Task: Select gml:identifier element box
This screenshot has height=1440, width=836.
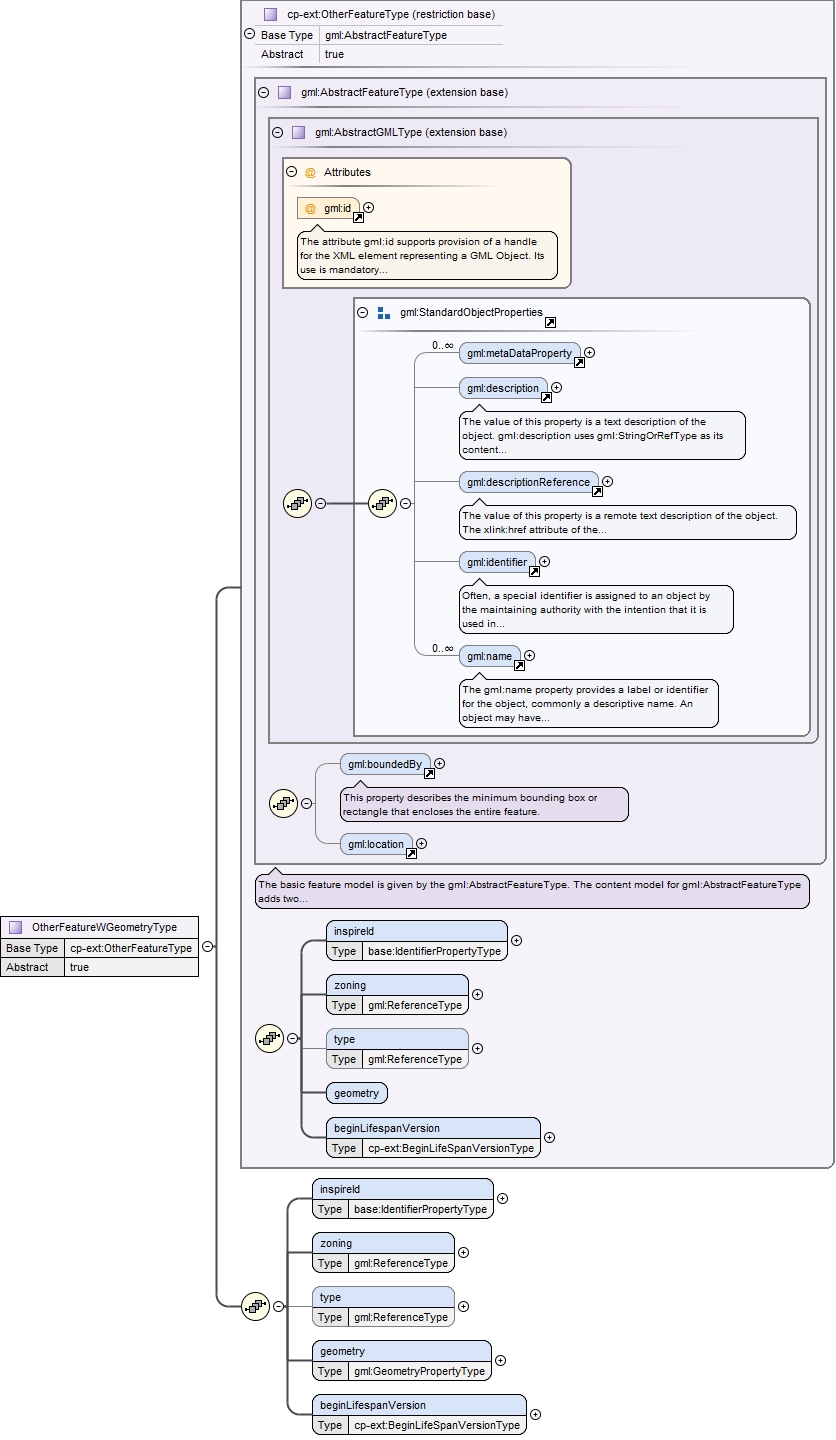Action: (x=497, y=562)
